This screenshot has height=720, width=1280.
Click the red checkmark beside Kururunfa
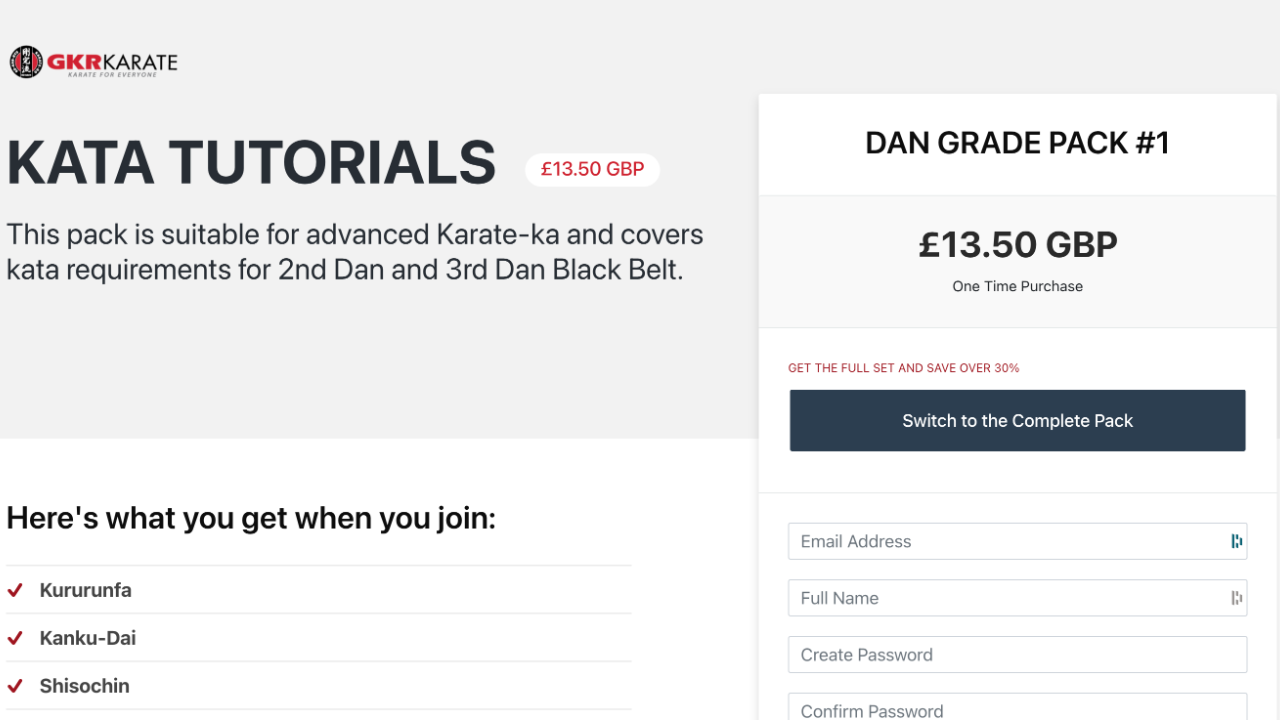pyautogui.click(x=15, y=590)
